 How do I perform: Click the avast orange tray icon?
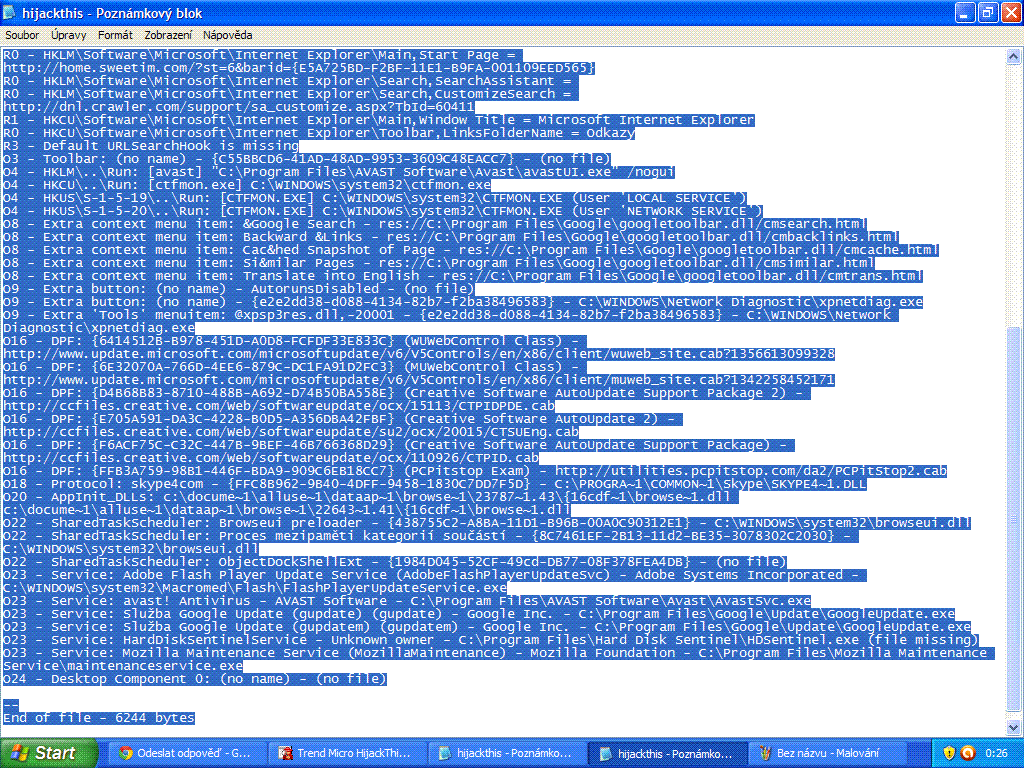click(x=968, y=753)
